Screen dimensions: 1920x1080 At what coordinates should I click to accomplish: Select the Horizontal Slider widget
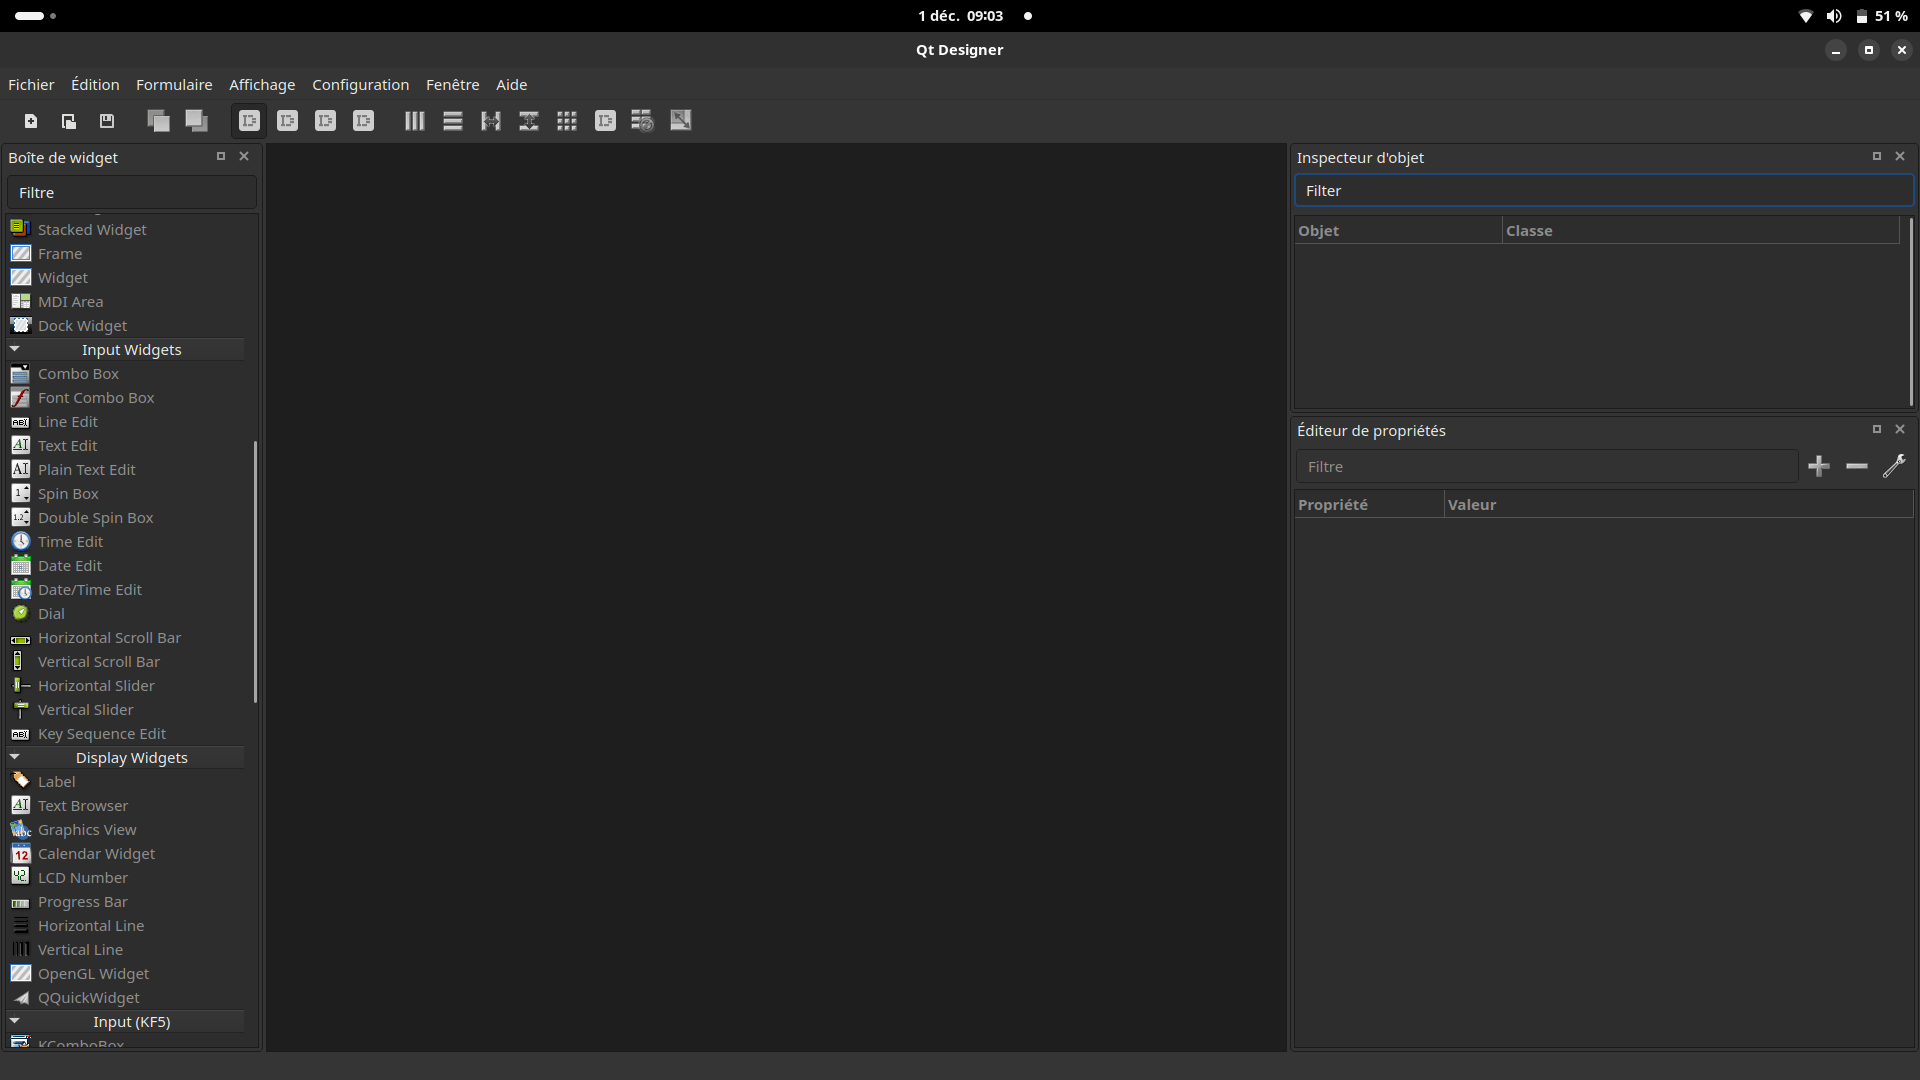pyautogui.click(x=96, y=686)
